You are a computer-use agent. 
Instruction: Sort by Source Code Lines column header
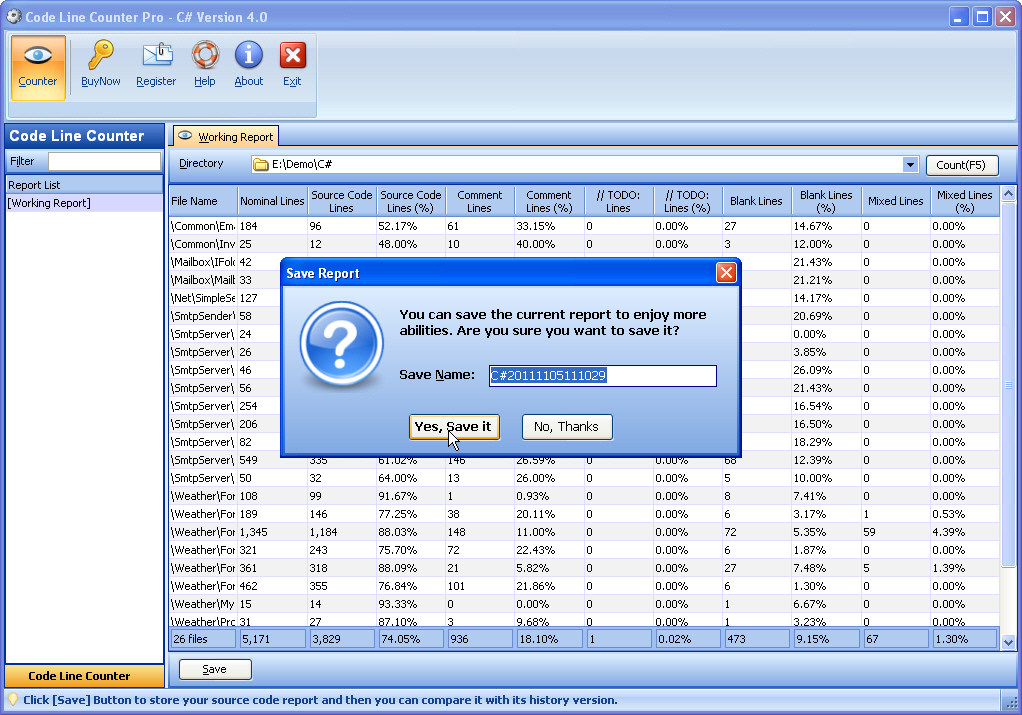point(342,201)
